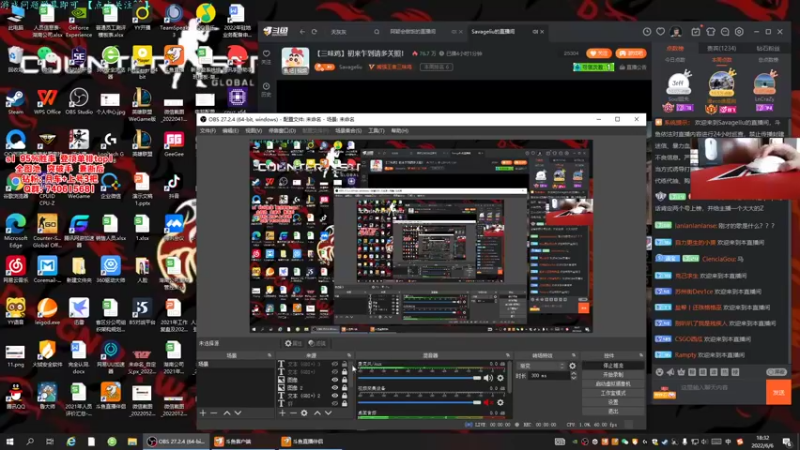Toggle lock on the last source row
800x450 pixels.
point(344,403)
